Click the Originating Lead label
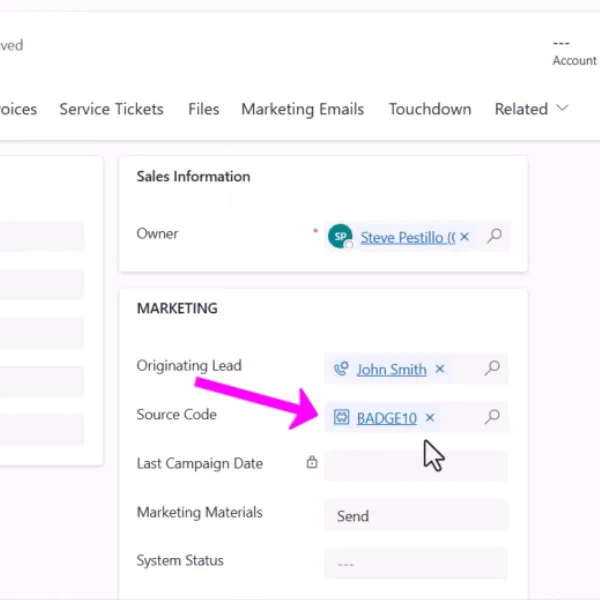This screenshot has height=600, width=600. coord(189,366)
